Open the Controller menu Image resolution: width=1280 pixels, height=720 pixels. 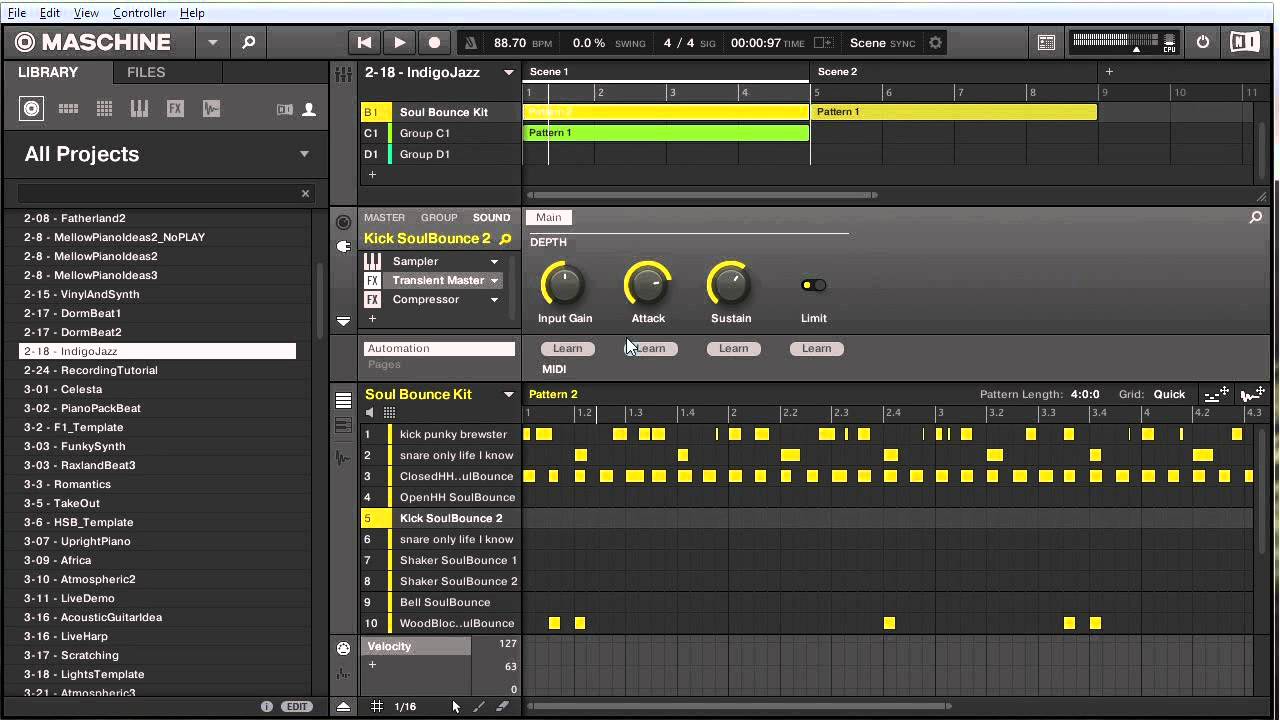[140, 13]
